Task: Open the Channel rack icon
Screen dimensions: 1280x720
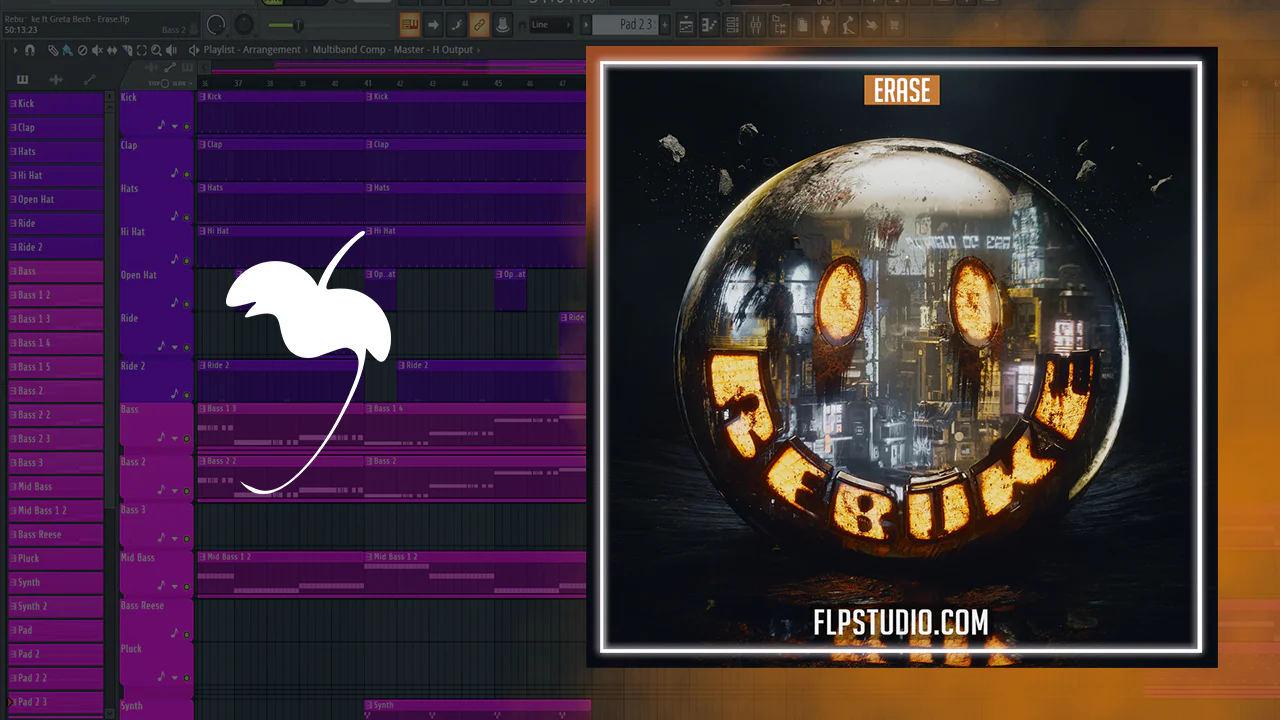Action: pos(732,24)
